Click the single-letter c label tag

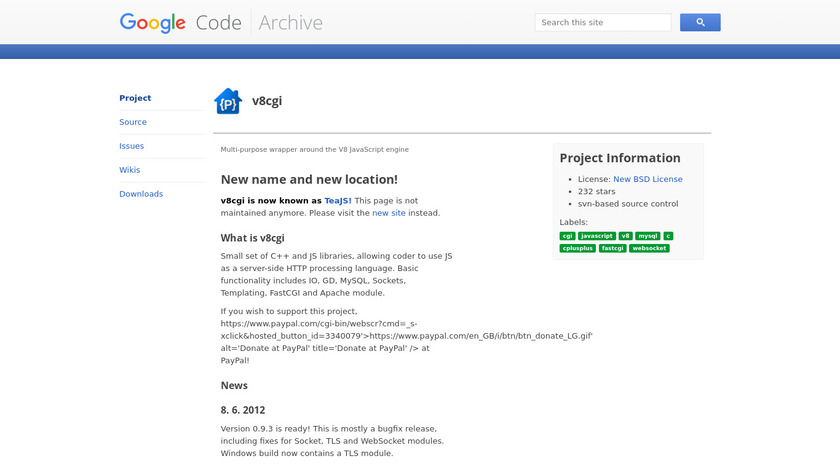[668, 236]
